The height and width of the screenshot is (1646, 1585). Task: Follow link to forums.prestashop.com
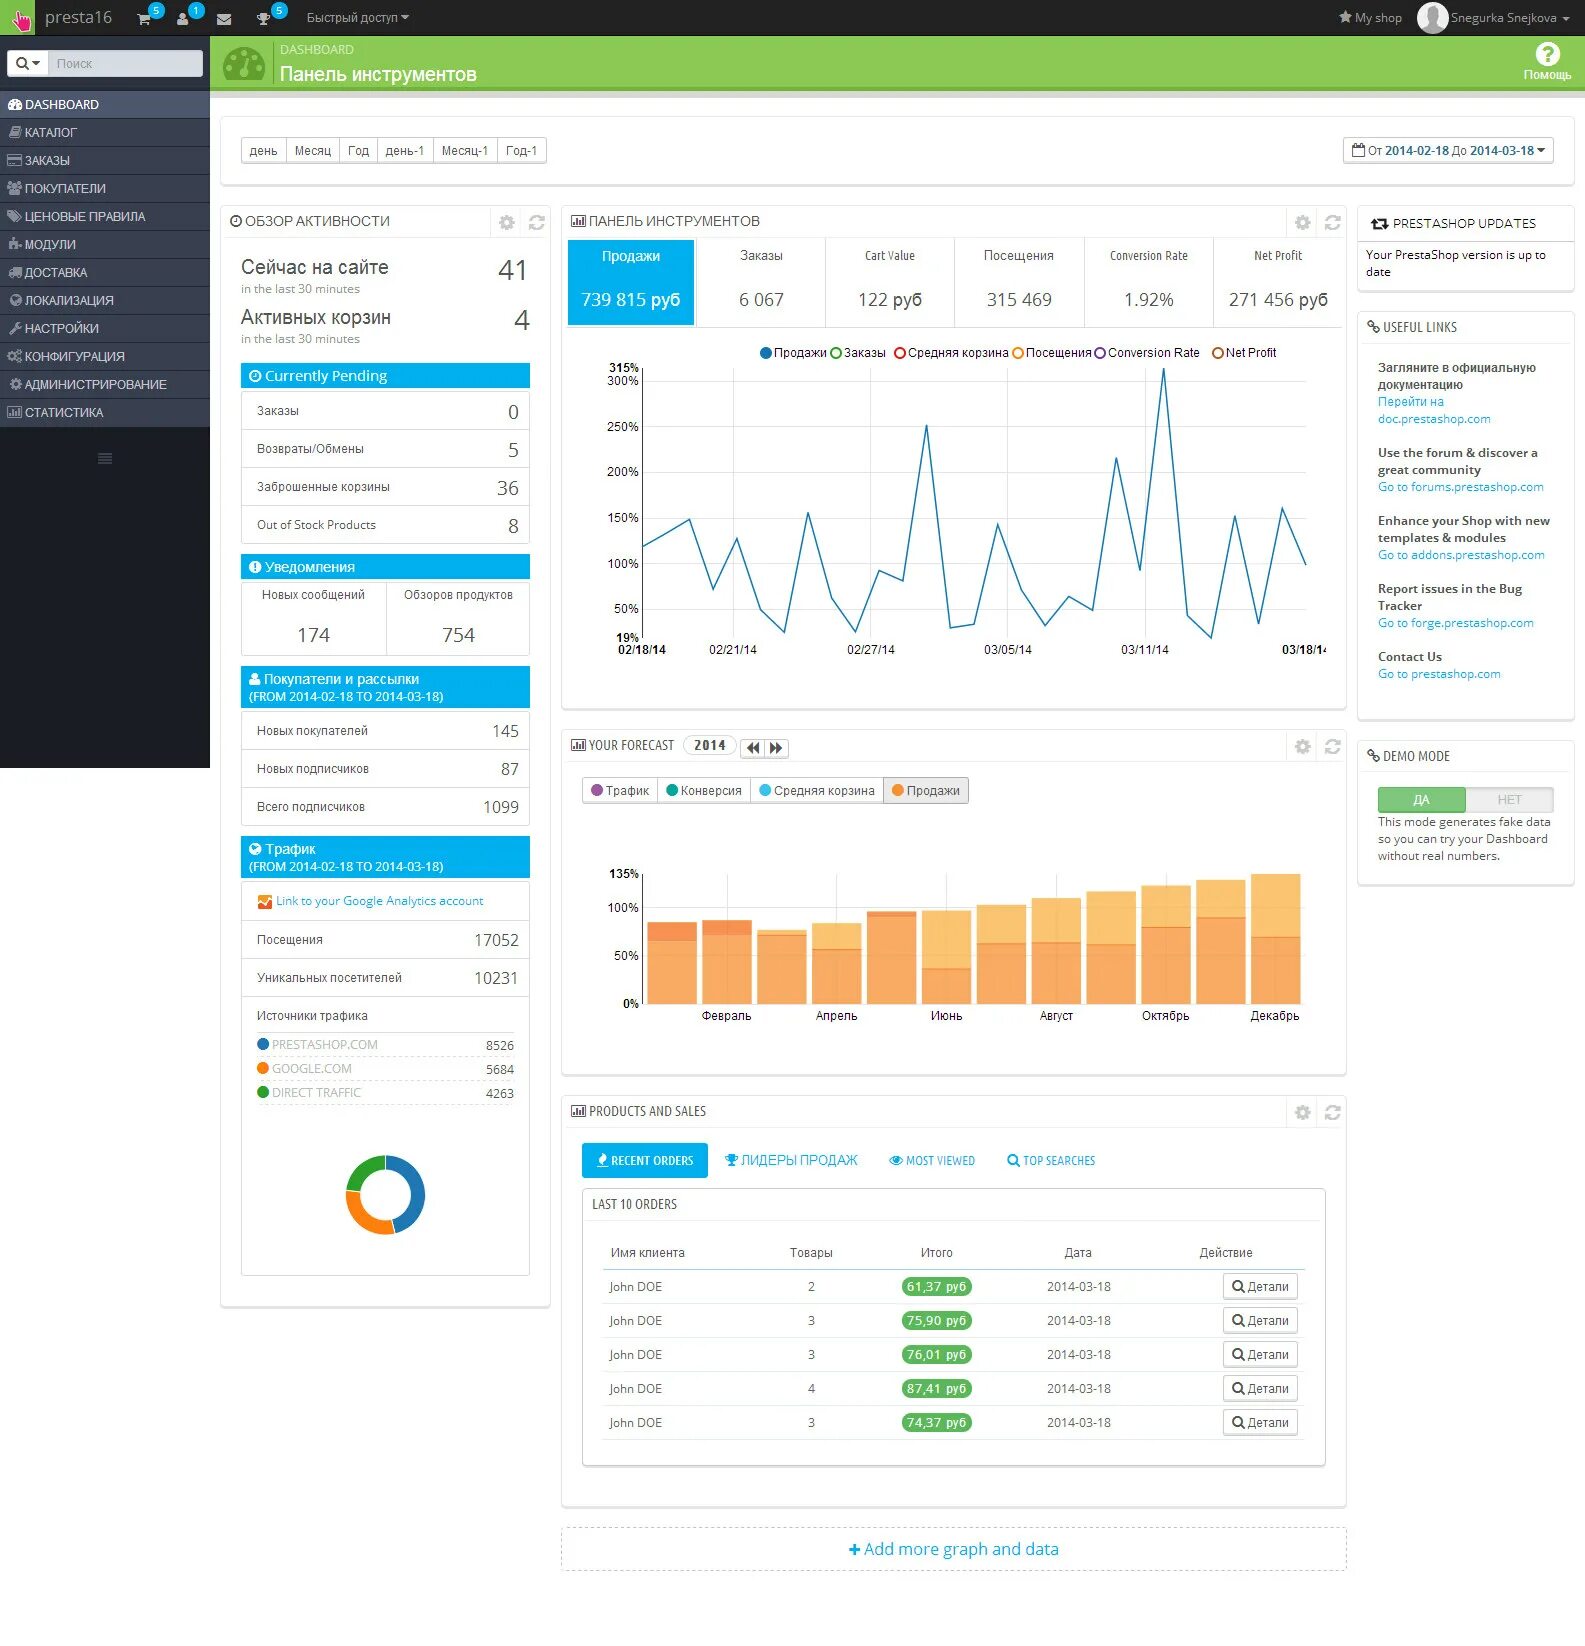coord(1460,487)
